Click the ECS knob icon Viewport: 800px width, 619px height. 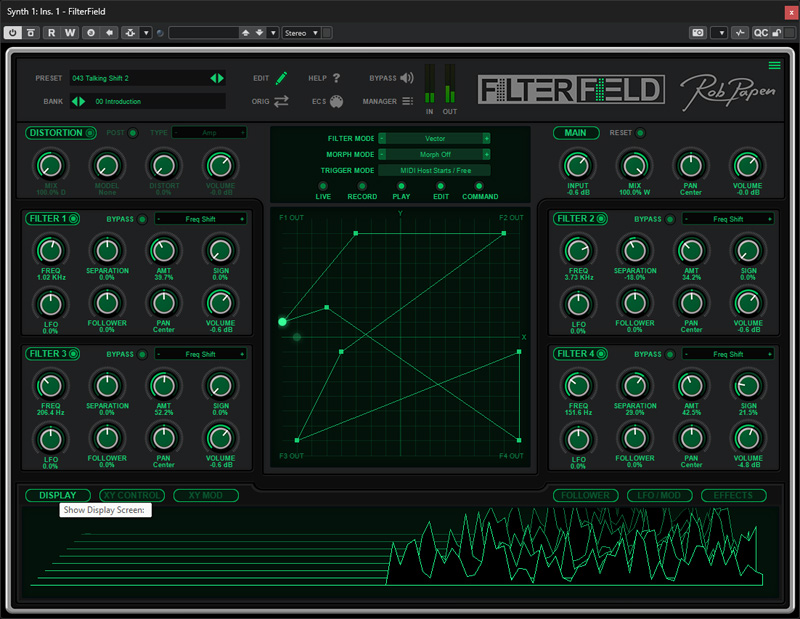336,102
